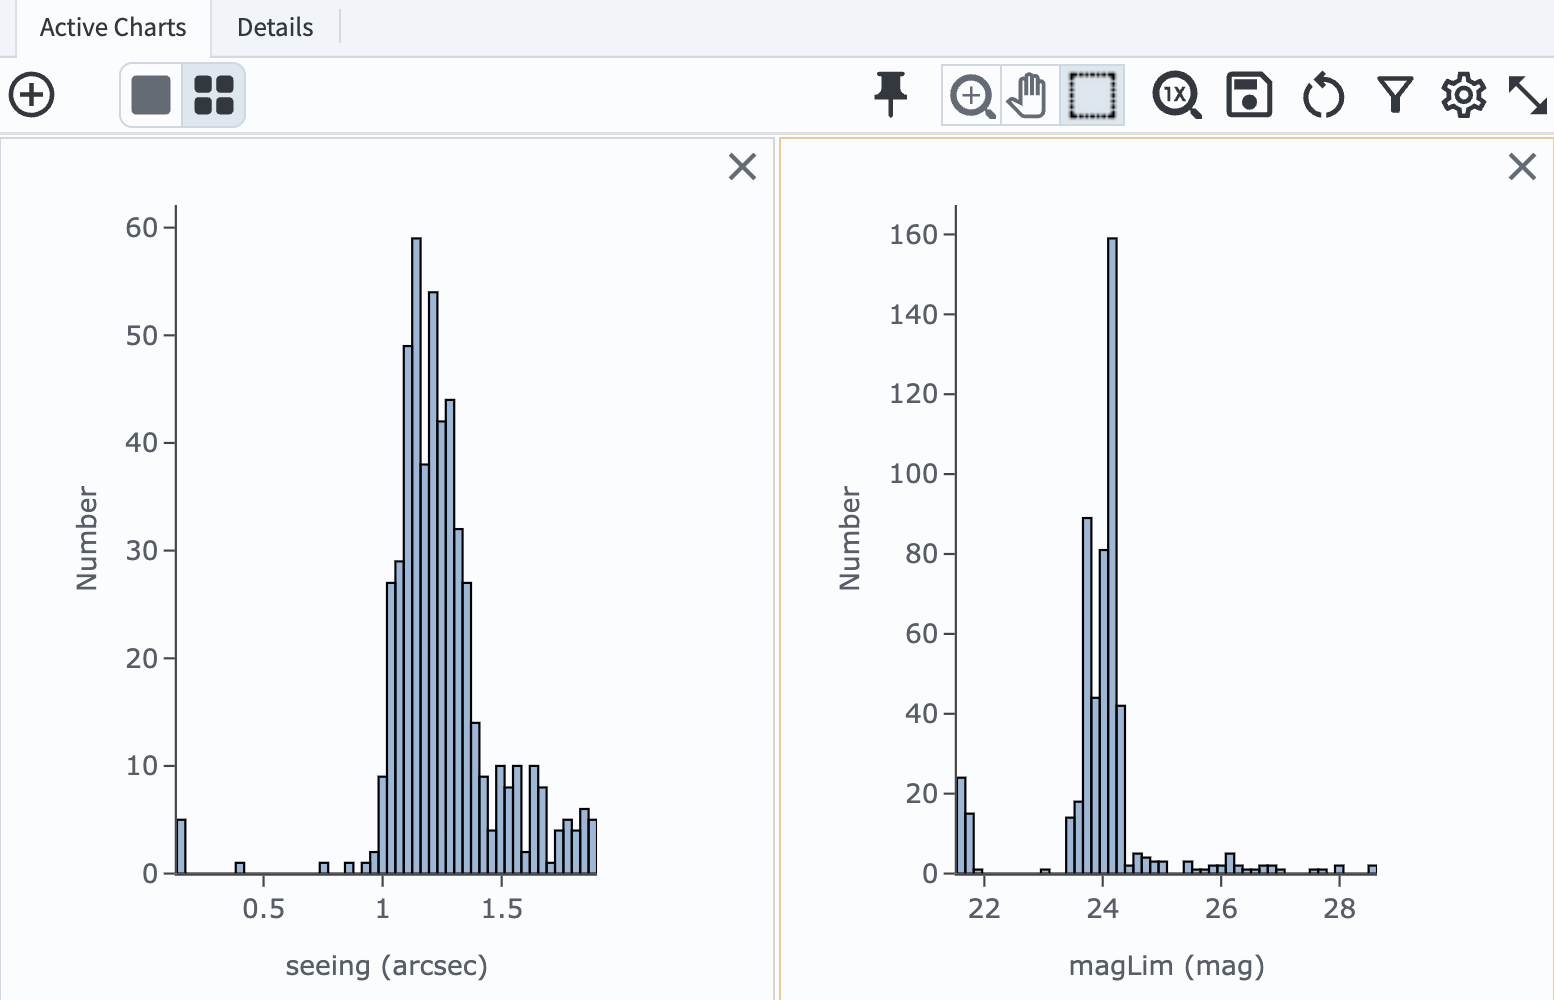The height and width of the screenshot is (1000, 1554).
Task: Dismiss the magLim histogram chart
Action: 1522,167
